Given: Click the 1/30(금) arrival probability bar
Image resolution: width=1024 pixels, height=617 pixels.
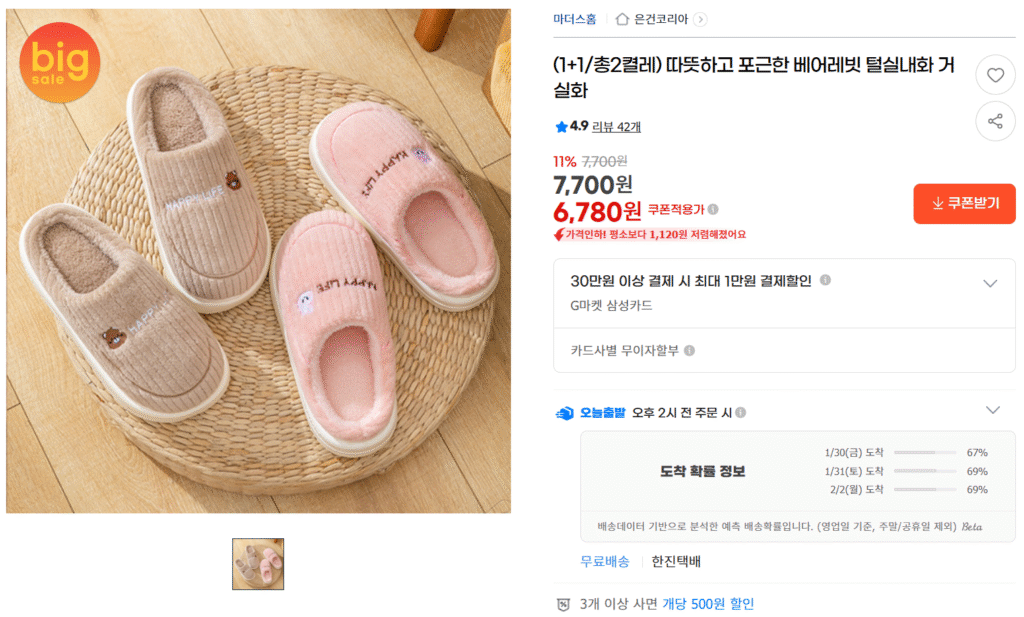Looking at the screenshot, I should pyautogui.click(x=926, y=453).
